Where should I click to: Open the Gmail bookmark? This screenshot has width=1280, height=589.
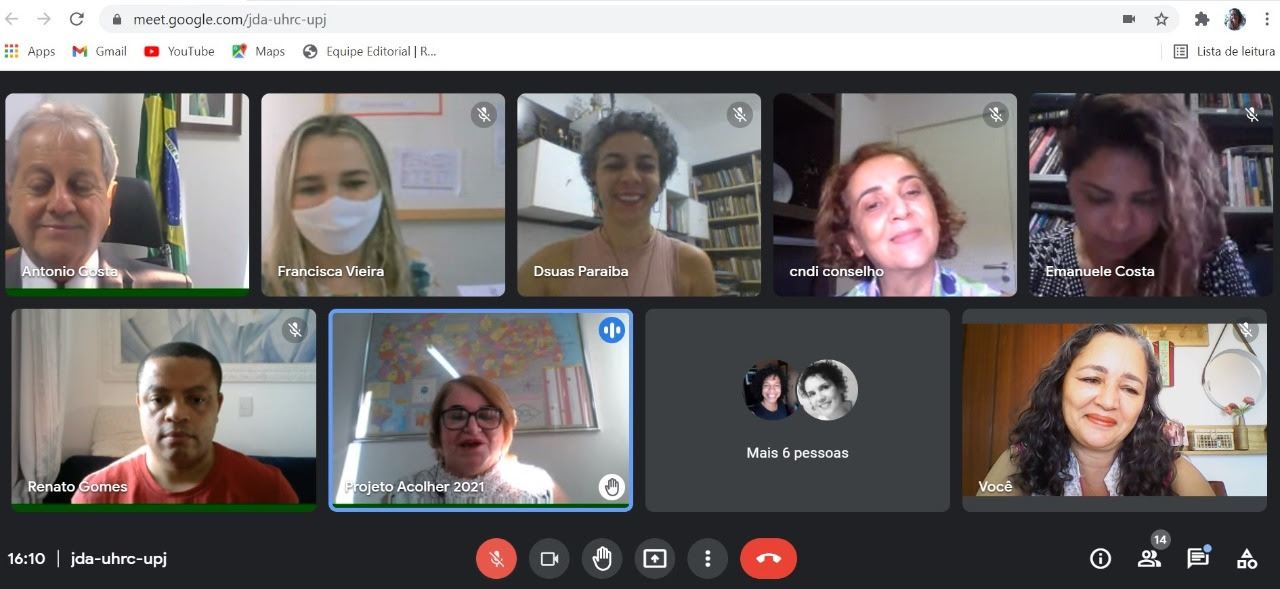tap(100, 51)
